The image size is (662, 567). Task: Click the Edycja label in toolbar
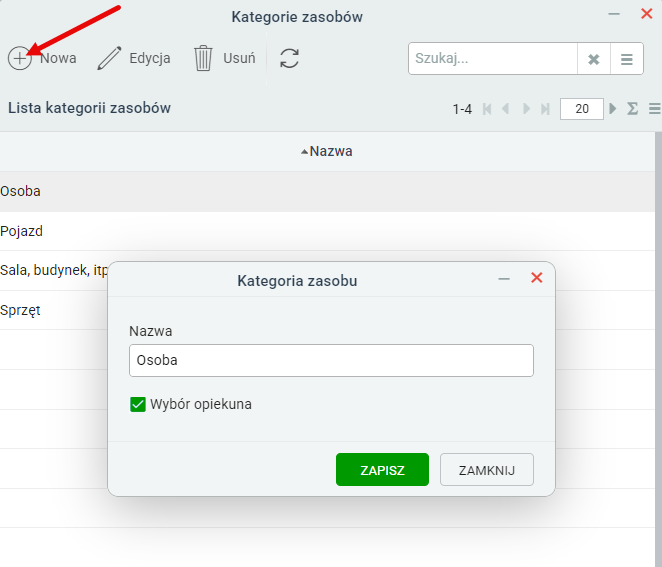point(150,58)
